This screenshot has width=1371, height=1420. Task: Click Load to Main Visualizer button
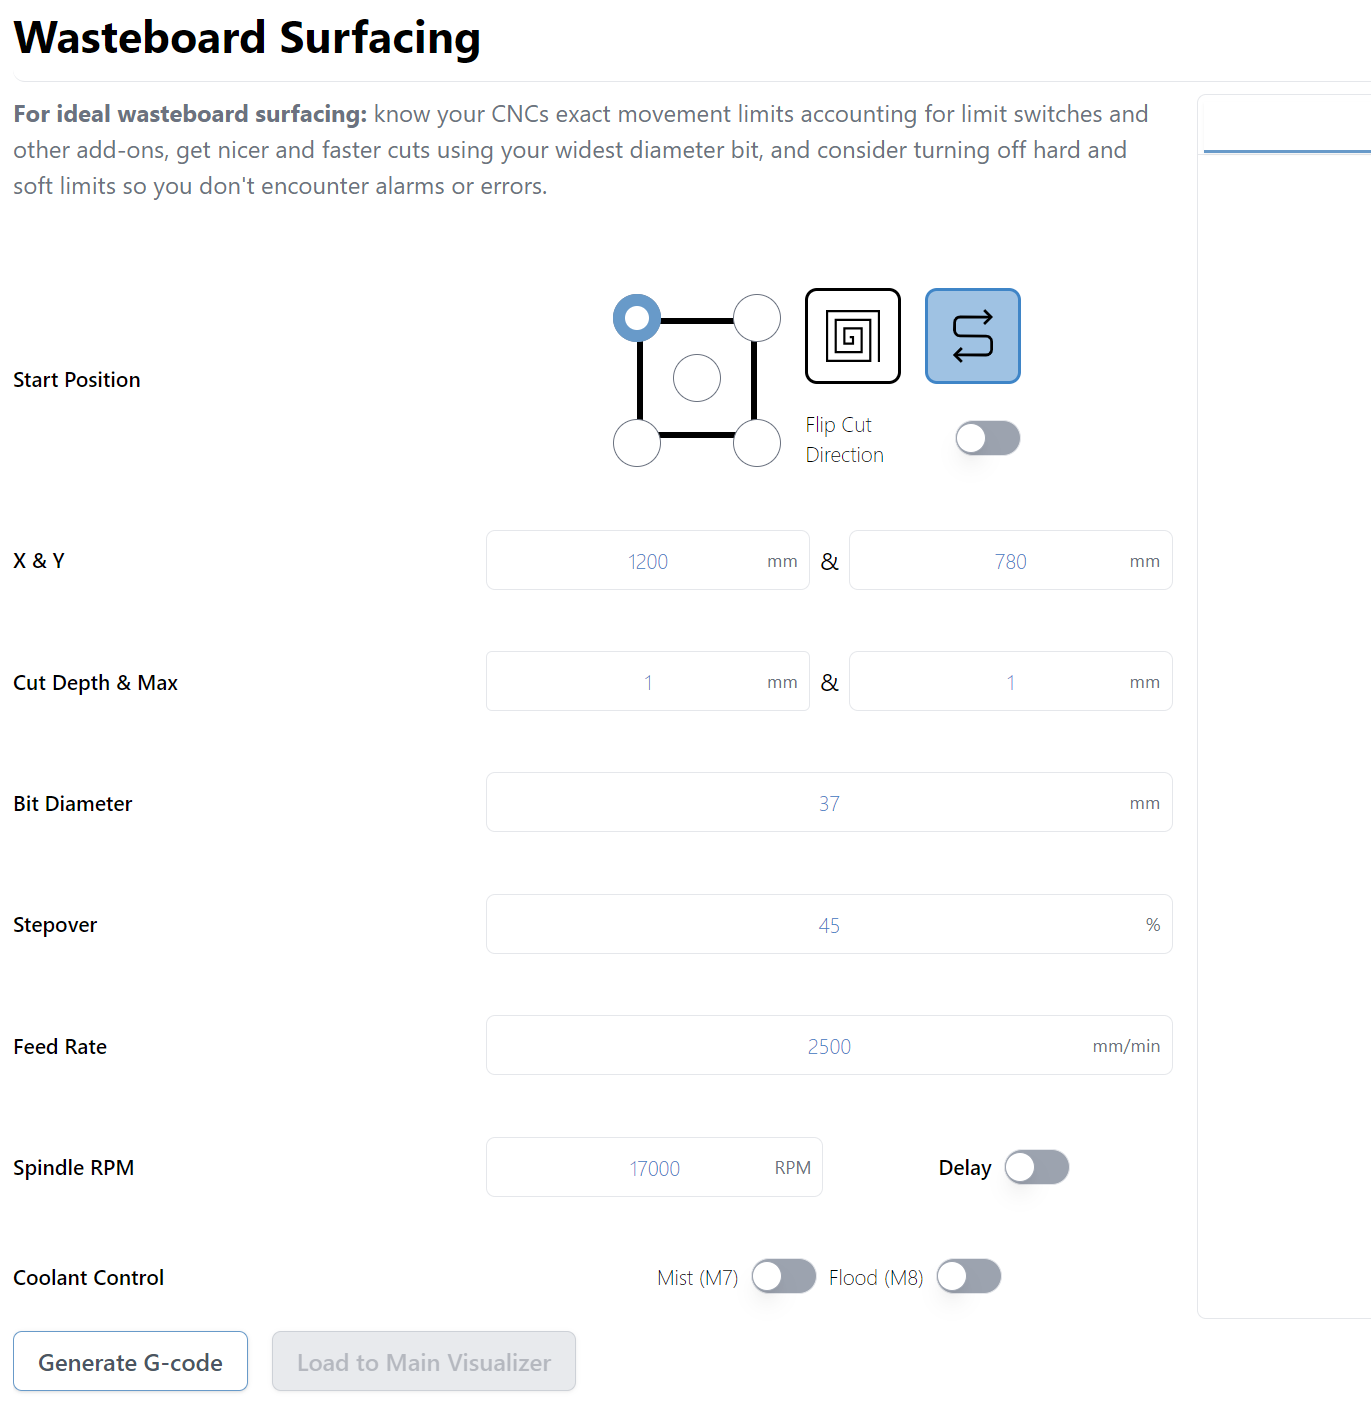click(424, 1361)
